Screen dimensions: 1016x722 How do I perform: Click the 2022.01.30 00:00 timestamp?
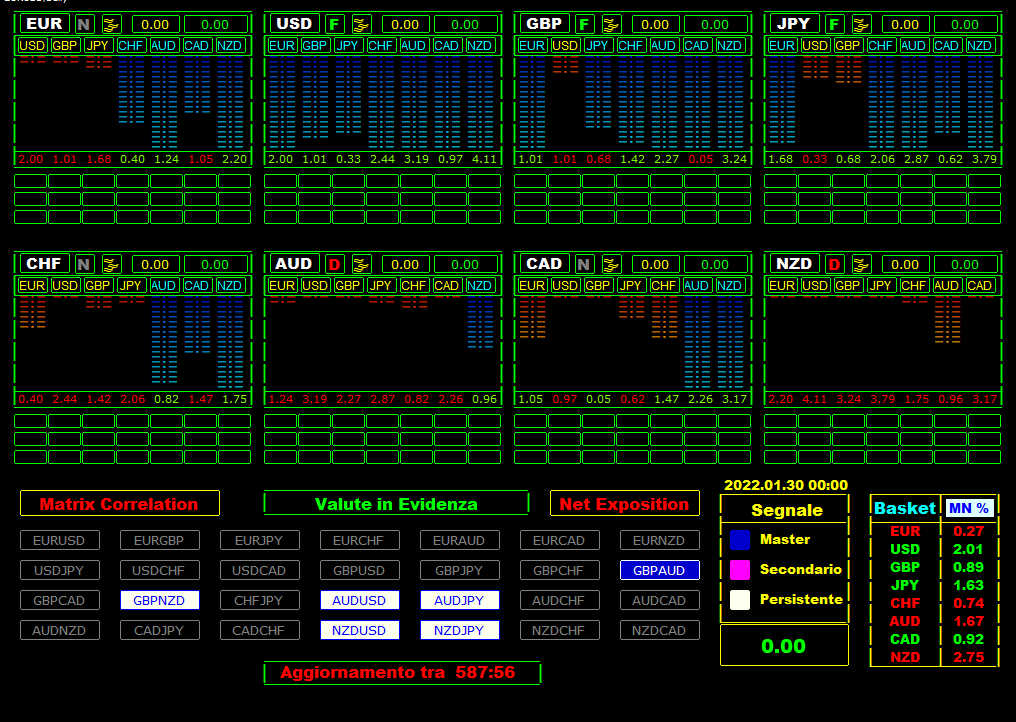point(785,485)
